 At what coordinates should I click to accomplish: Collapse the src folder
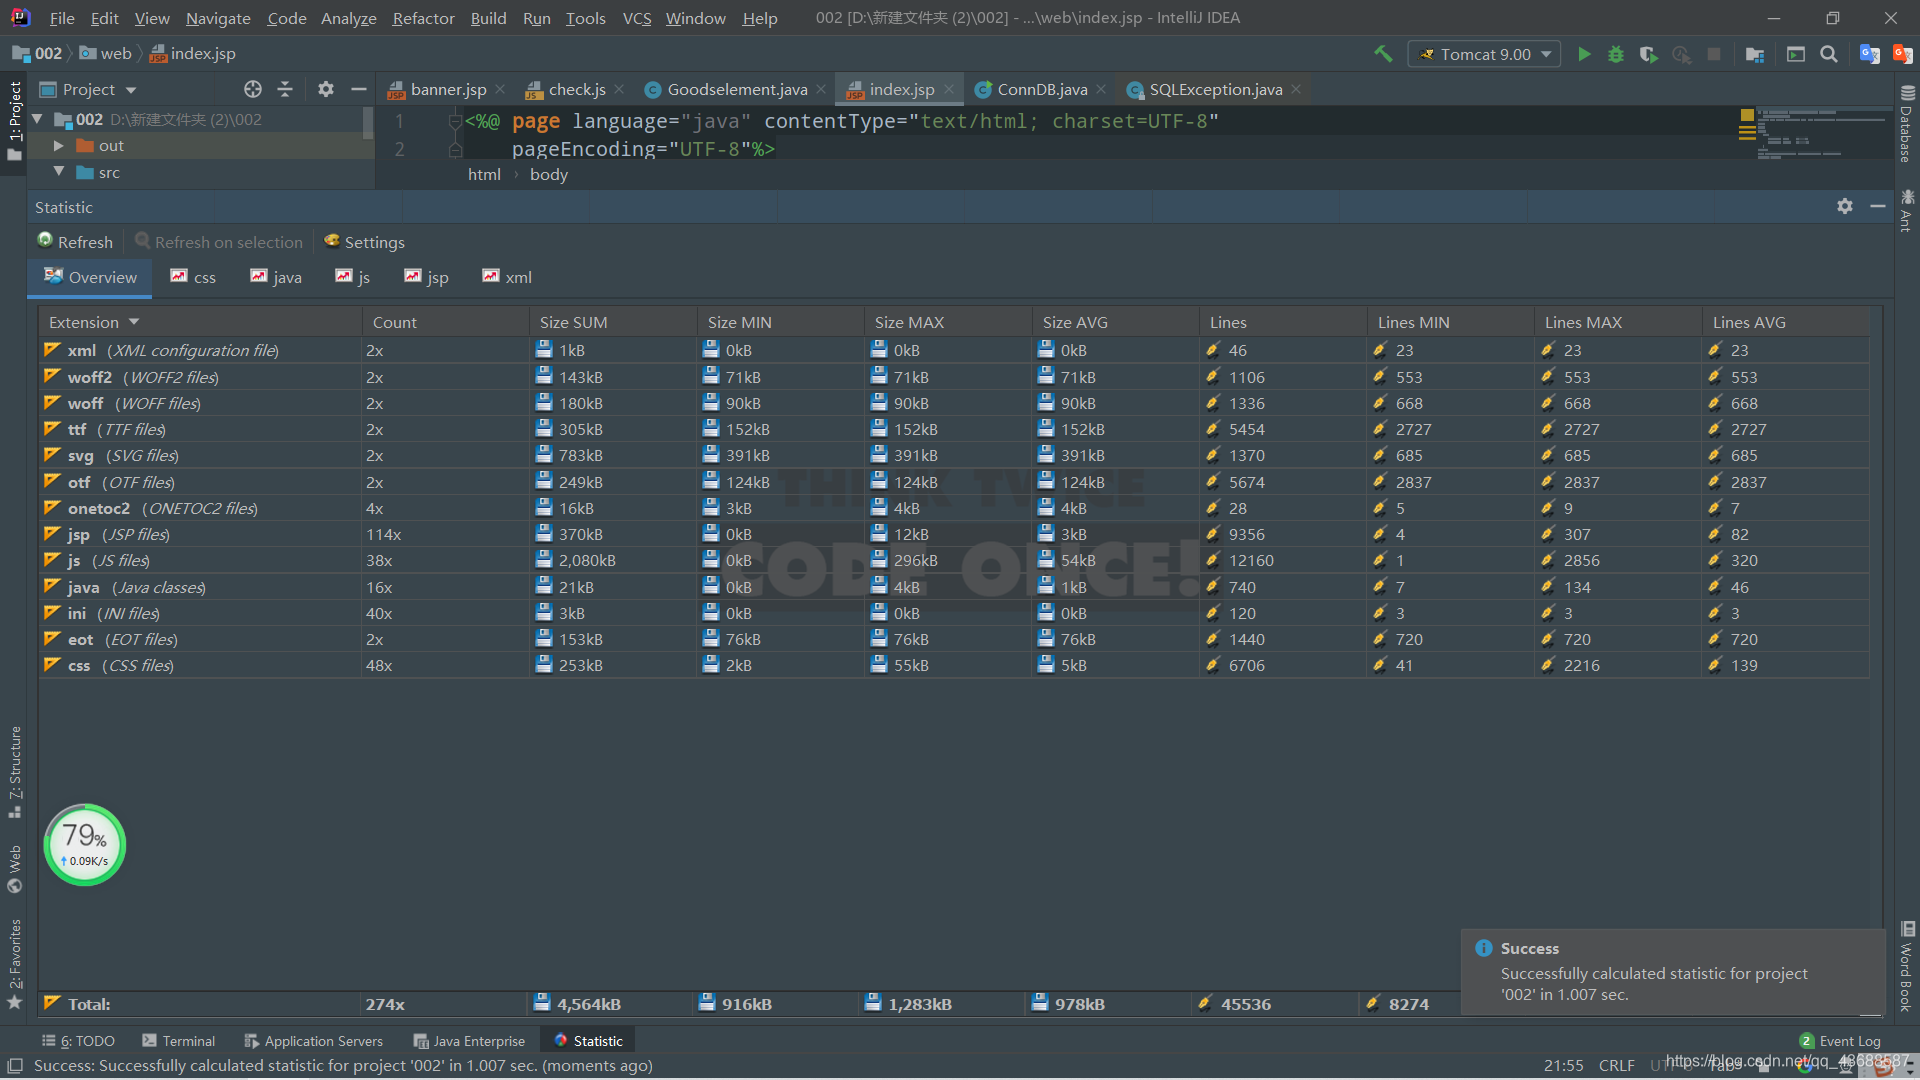pyautogui.click(x=58, y=172)
